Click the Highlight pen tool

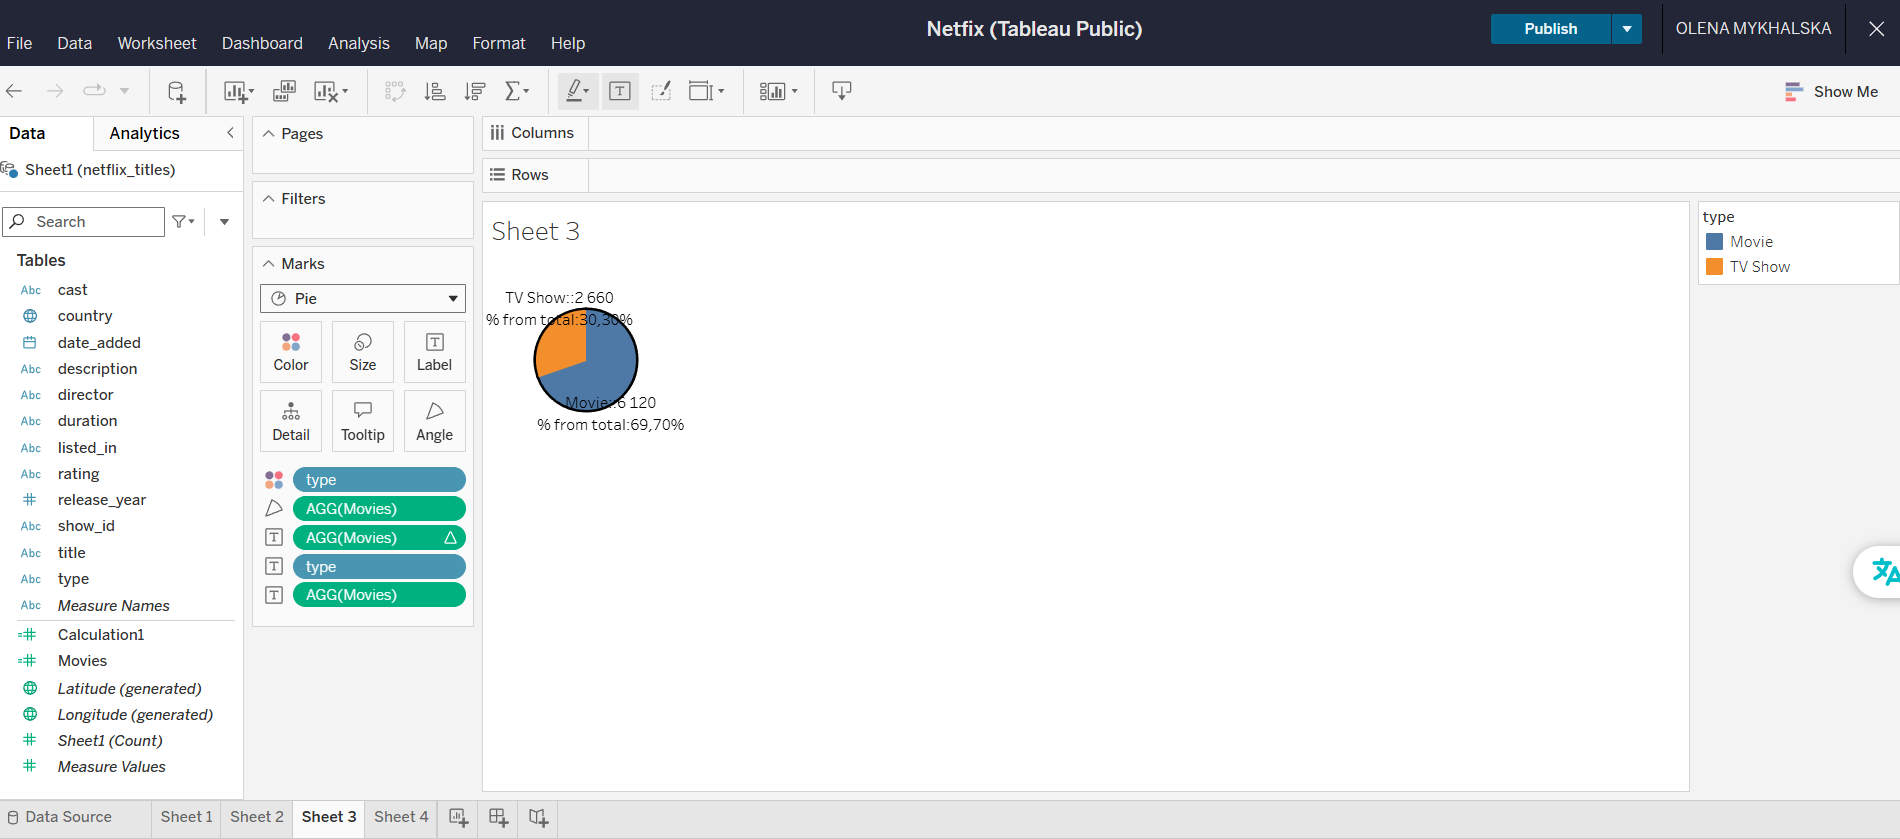point(578,91)
